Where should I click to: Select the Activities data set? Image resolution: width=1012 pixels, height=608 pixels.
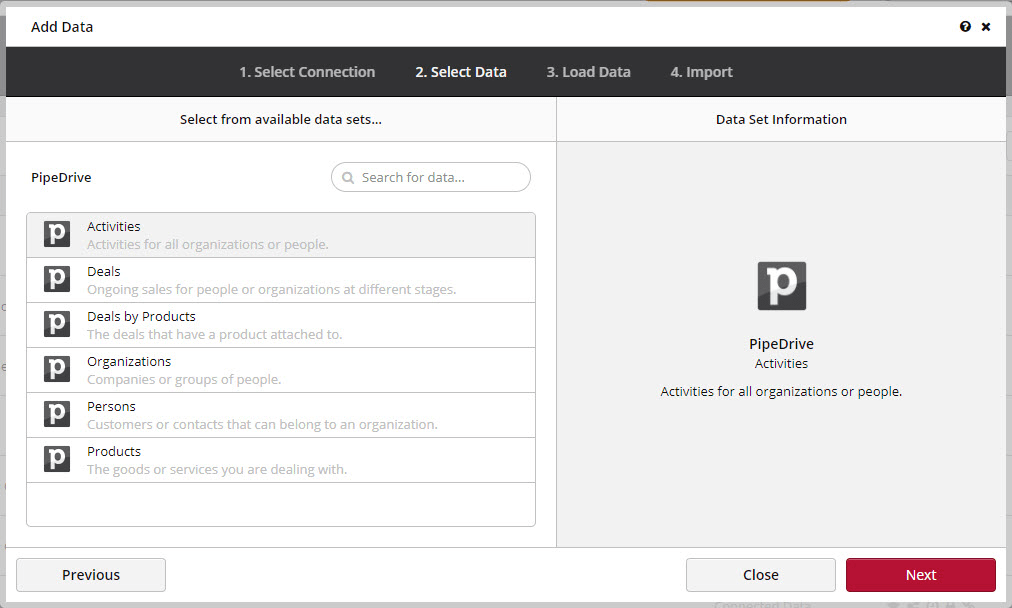coord(281,235)
